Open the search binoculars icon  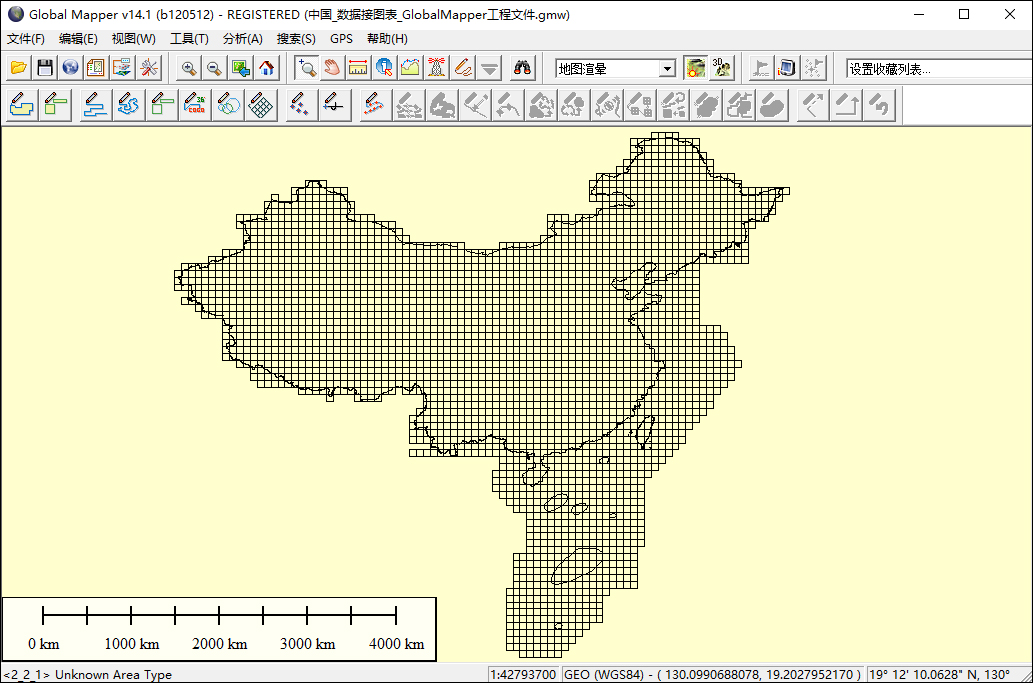click(522, 68)
